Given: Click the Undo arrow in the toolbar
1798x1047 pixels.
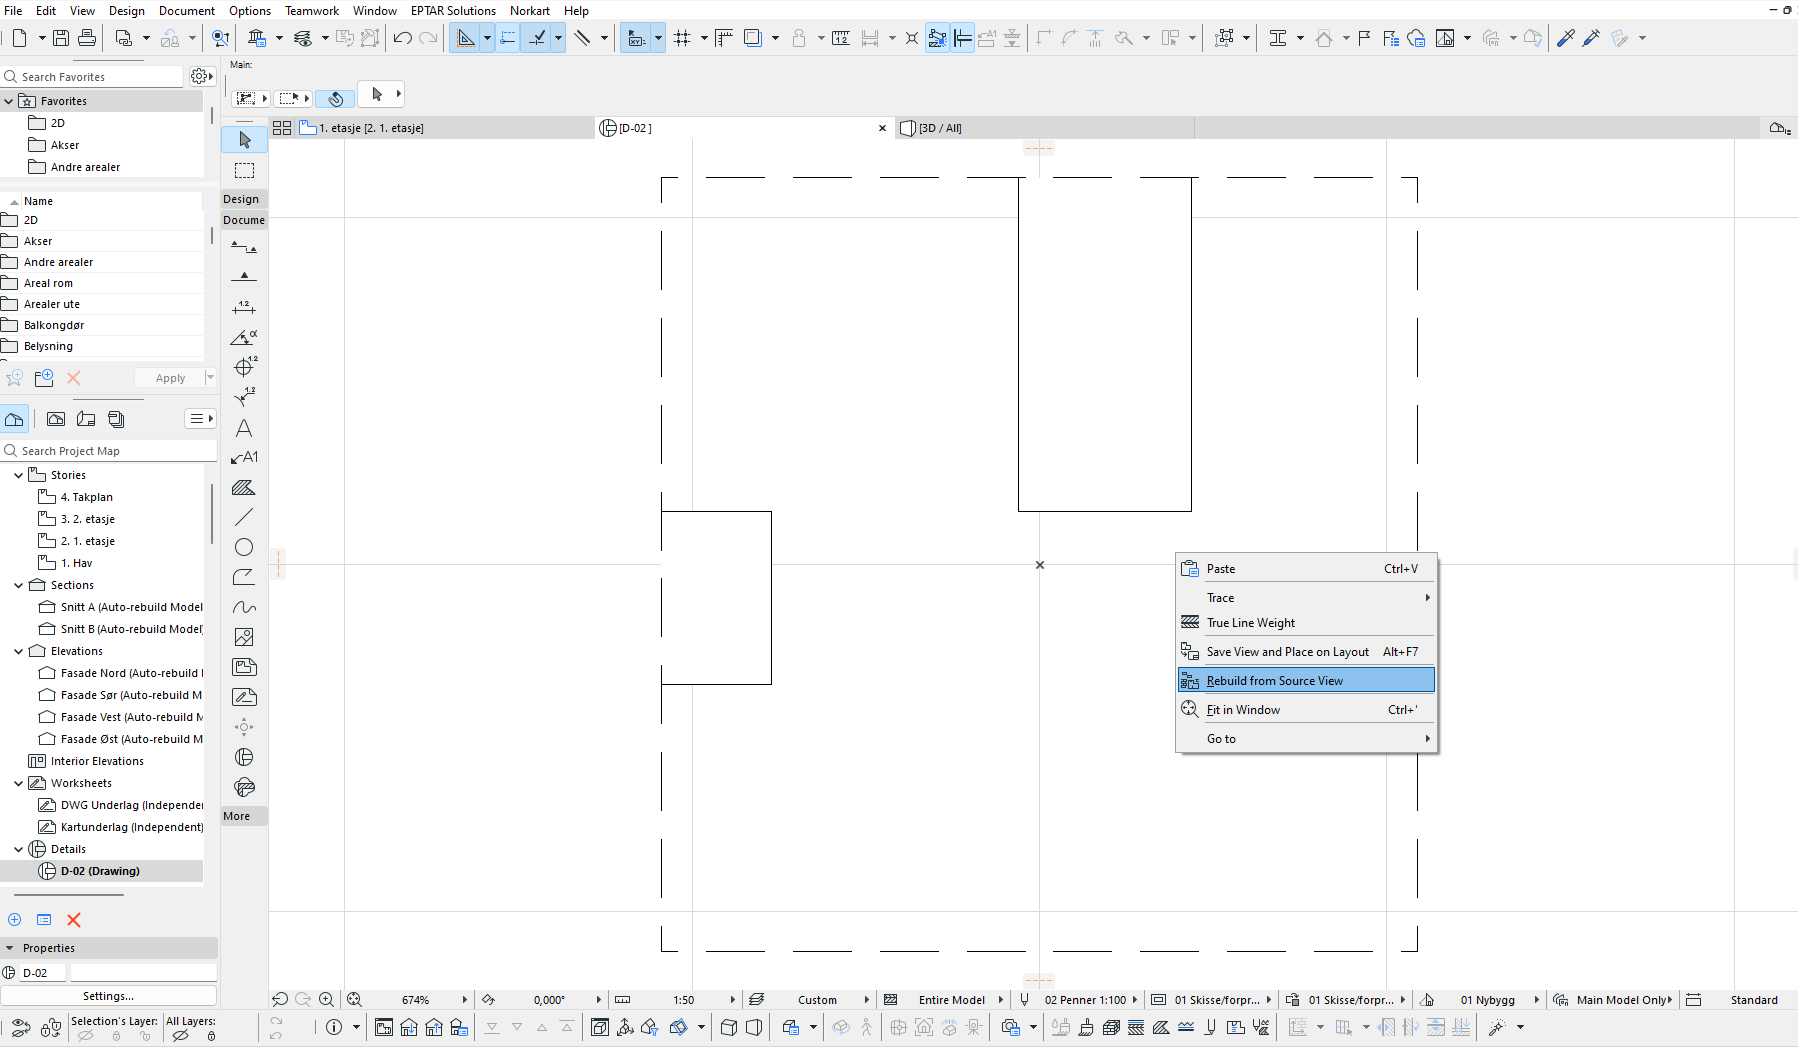Looking at the screenshot, I should tap(402, 38).
